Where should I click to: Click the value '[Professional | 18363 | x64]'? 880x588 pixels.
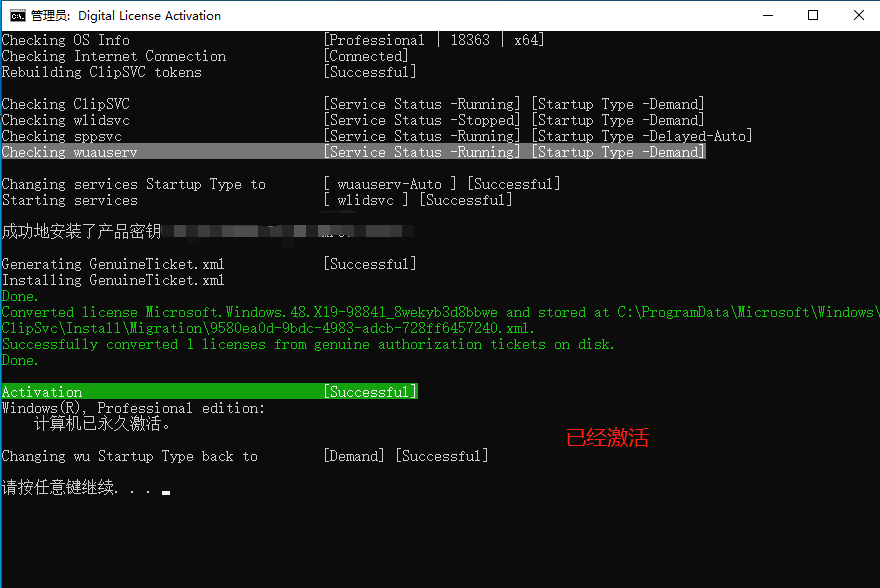click(x=434, y=40)
